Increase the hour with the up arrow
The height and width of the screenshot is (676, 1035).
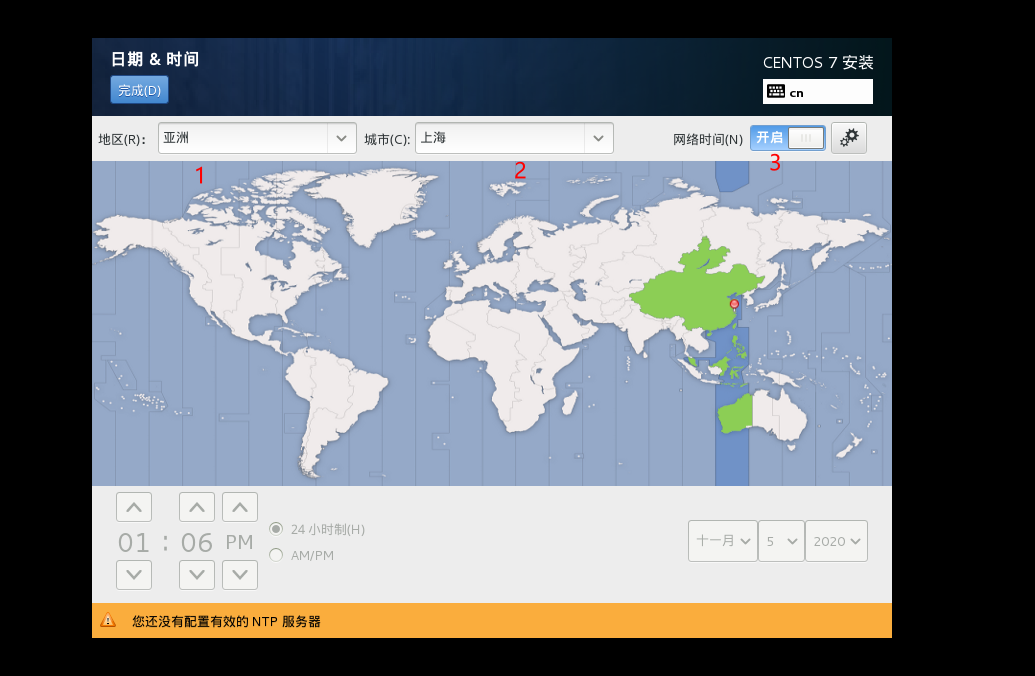(133, 506)
